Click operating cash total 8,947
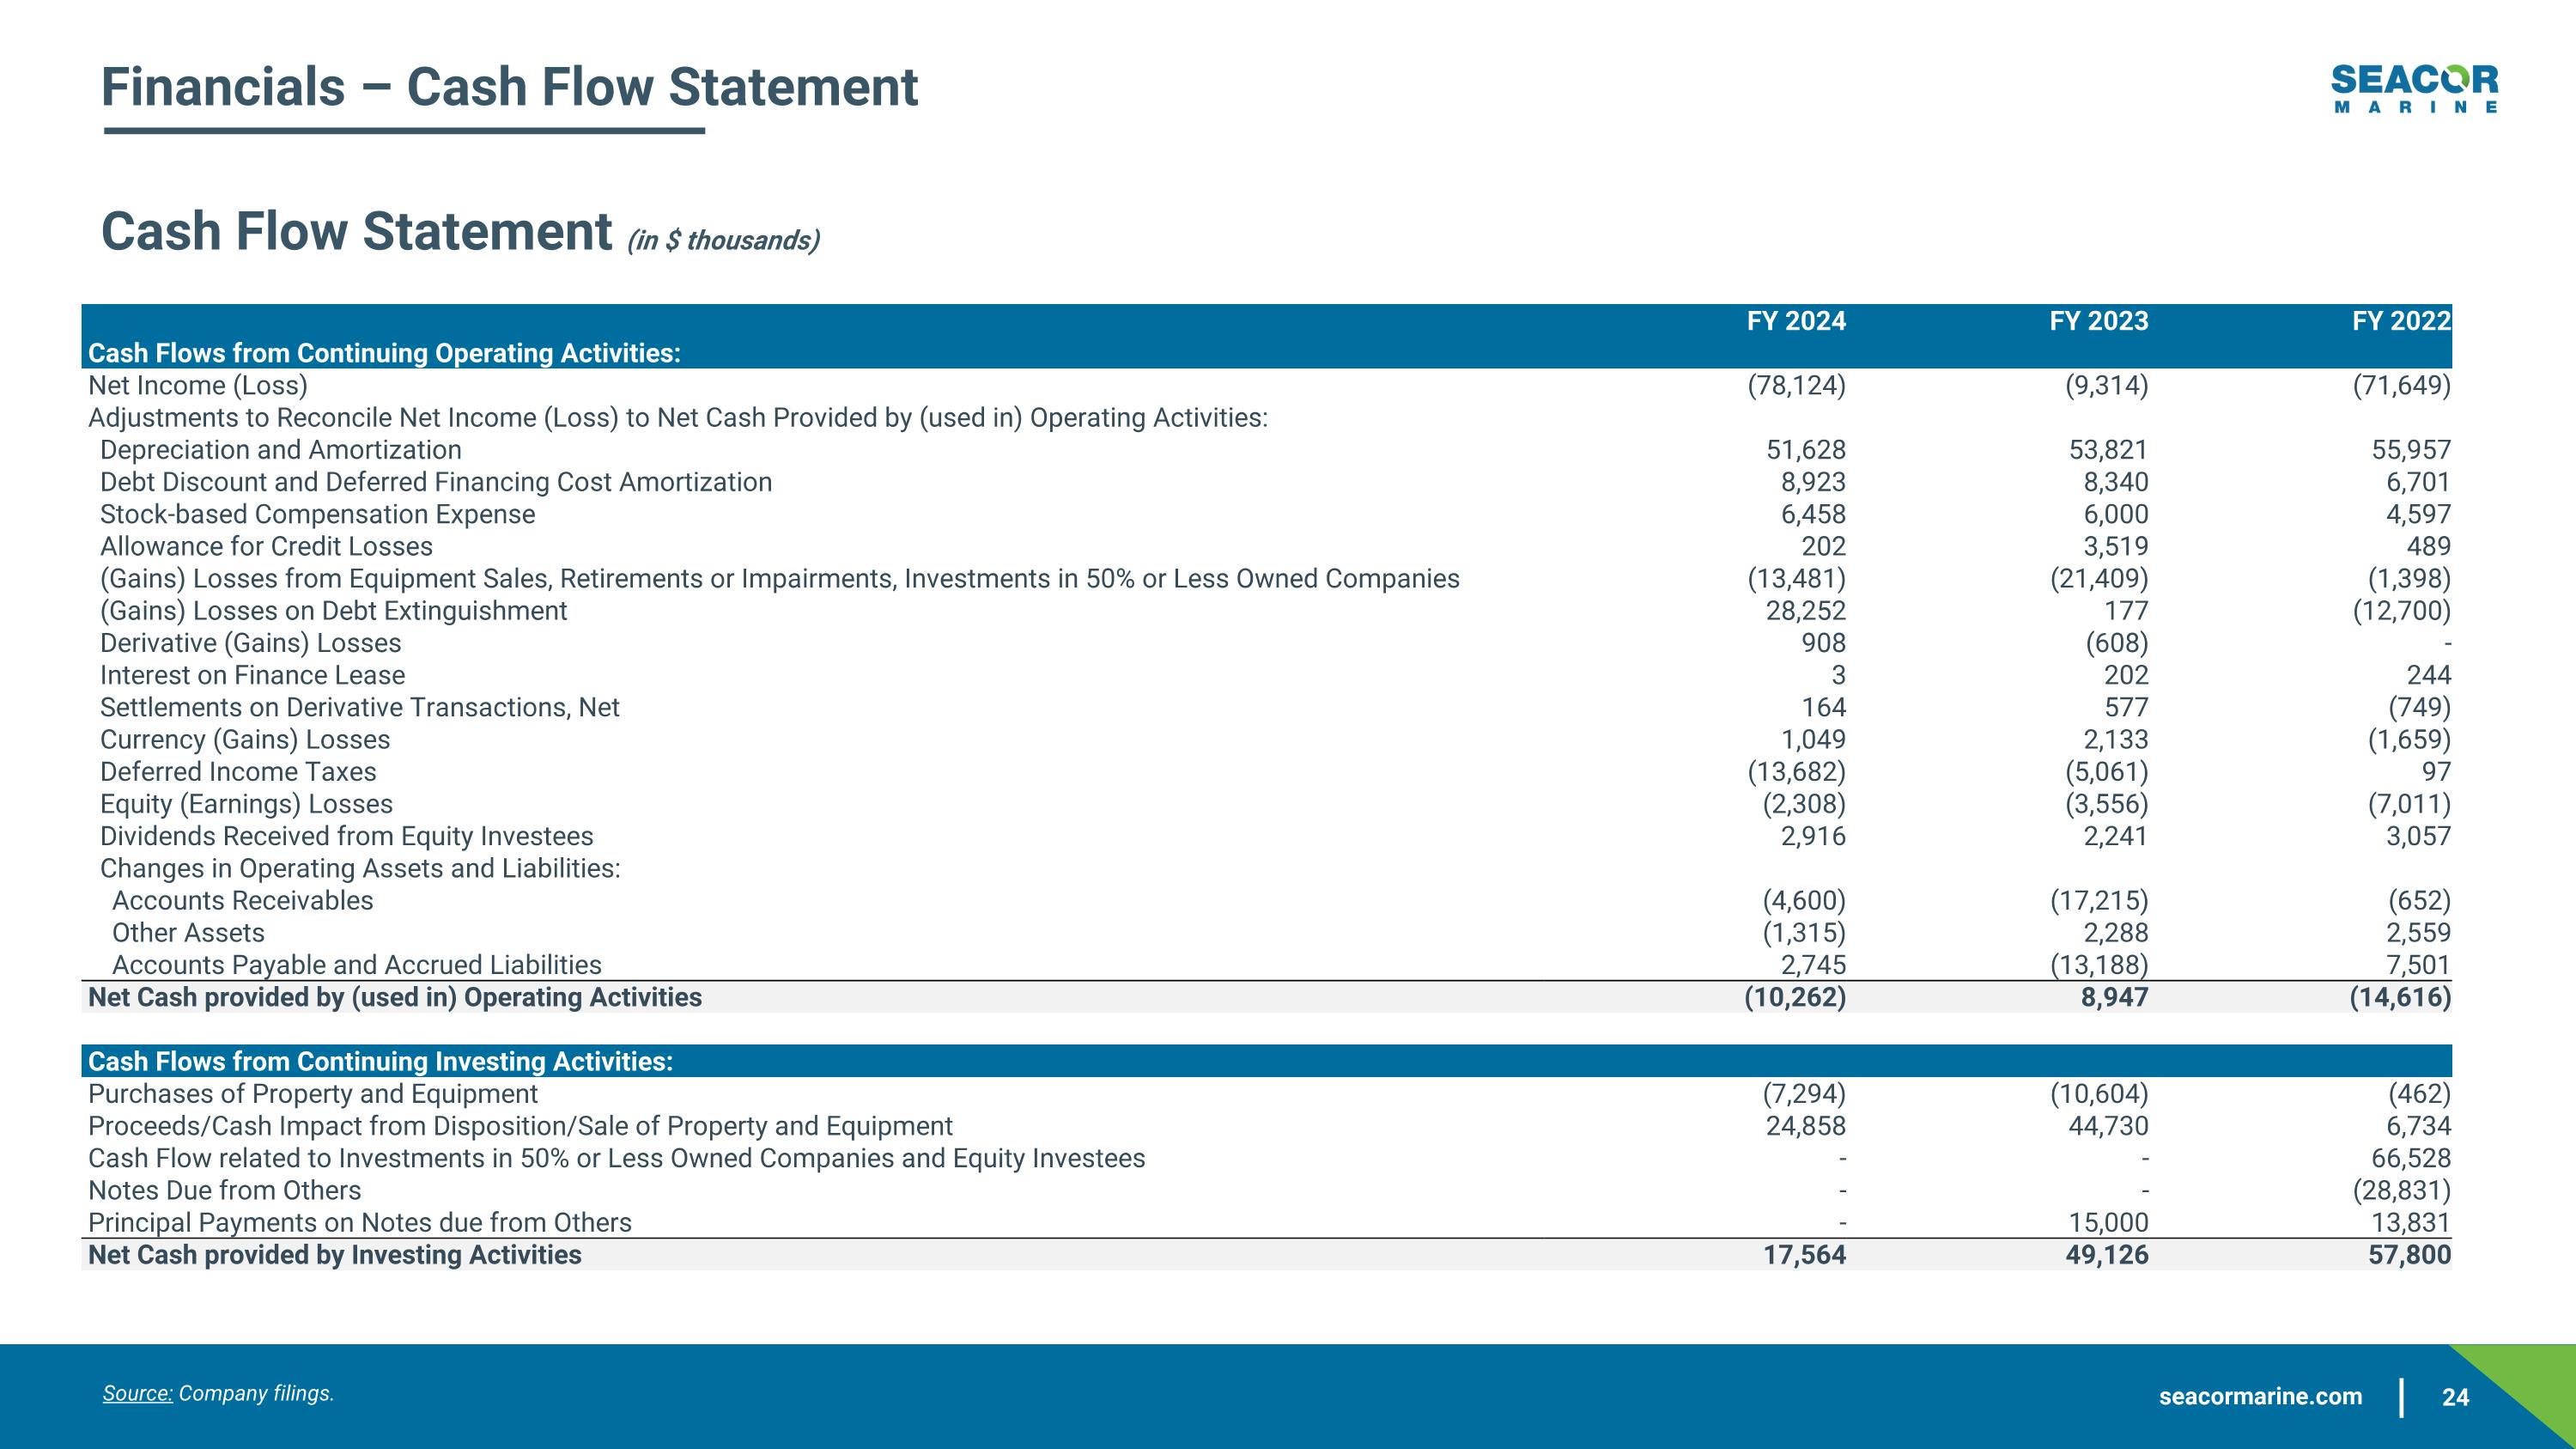Viewport: 2576px width, 1449px height. (2115, 997)
